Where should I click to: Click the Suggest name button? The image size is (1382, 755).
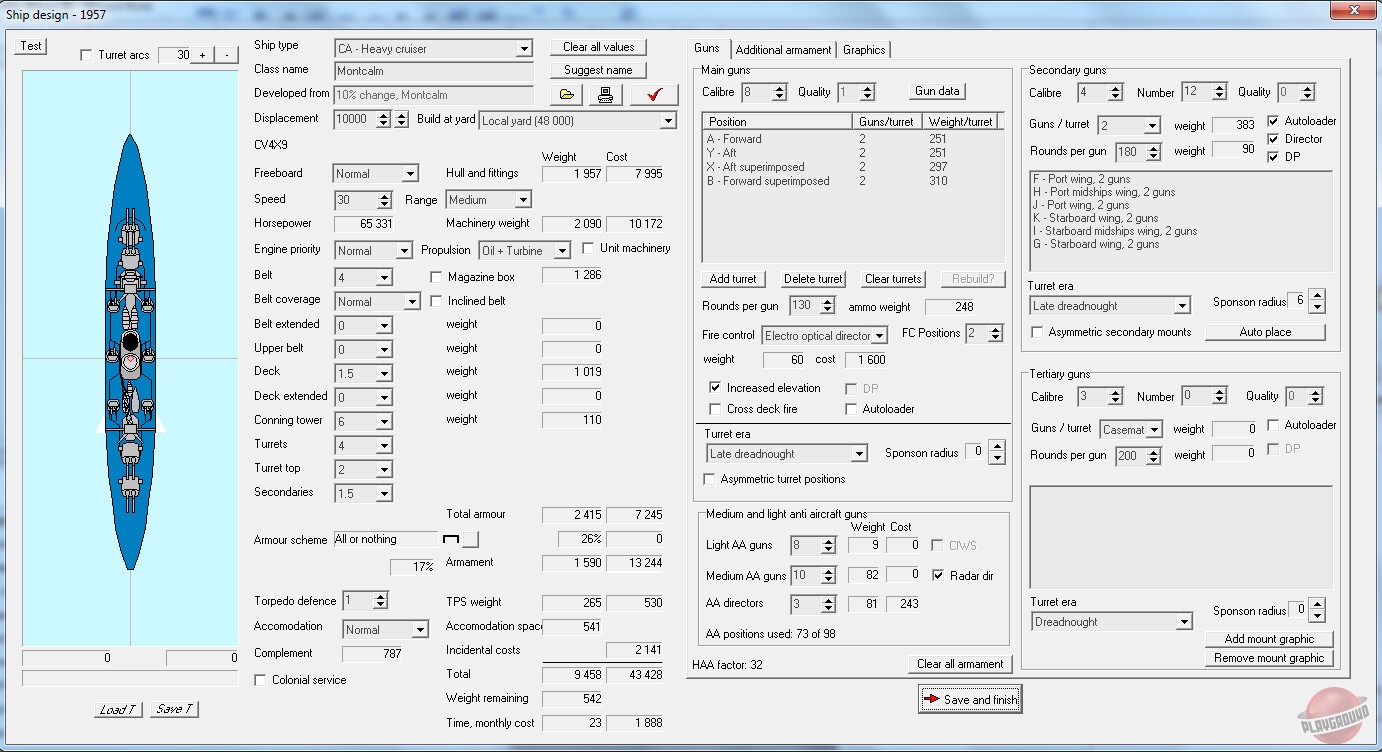598,70
